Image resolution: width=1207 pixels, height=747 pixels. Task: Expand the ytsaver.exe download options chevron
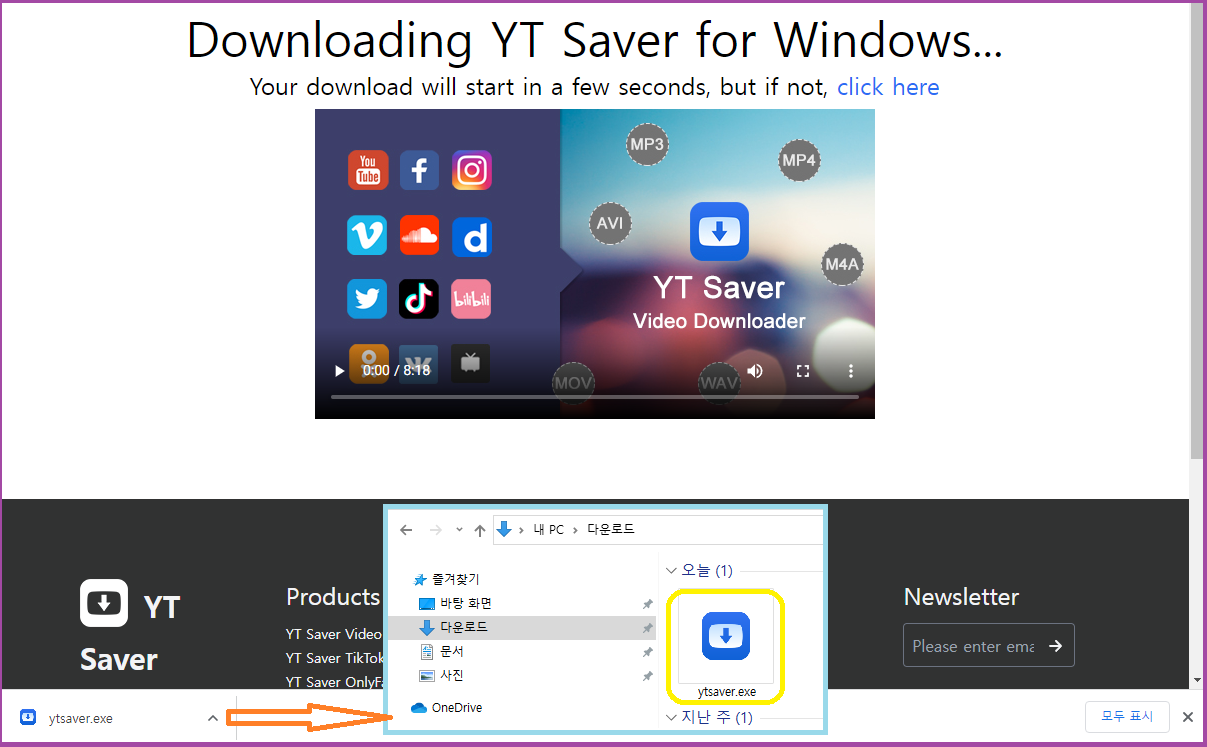(212, 718)
